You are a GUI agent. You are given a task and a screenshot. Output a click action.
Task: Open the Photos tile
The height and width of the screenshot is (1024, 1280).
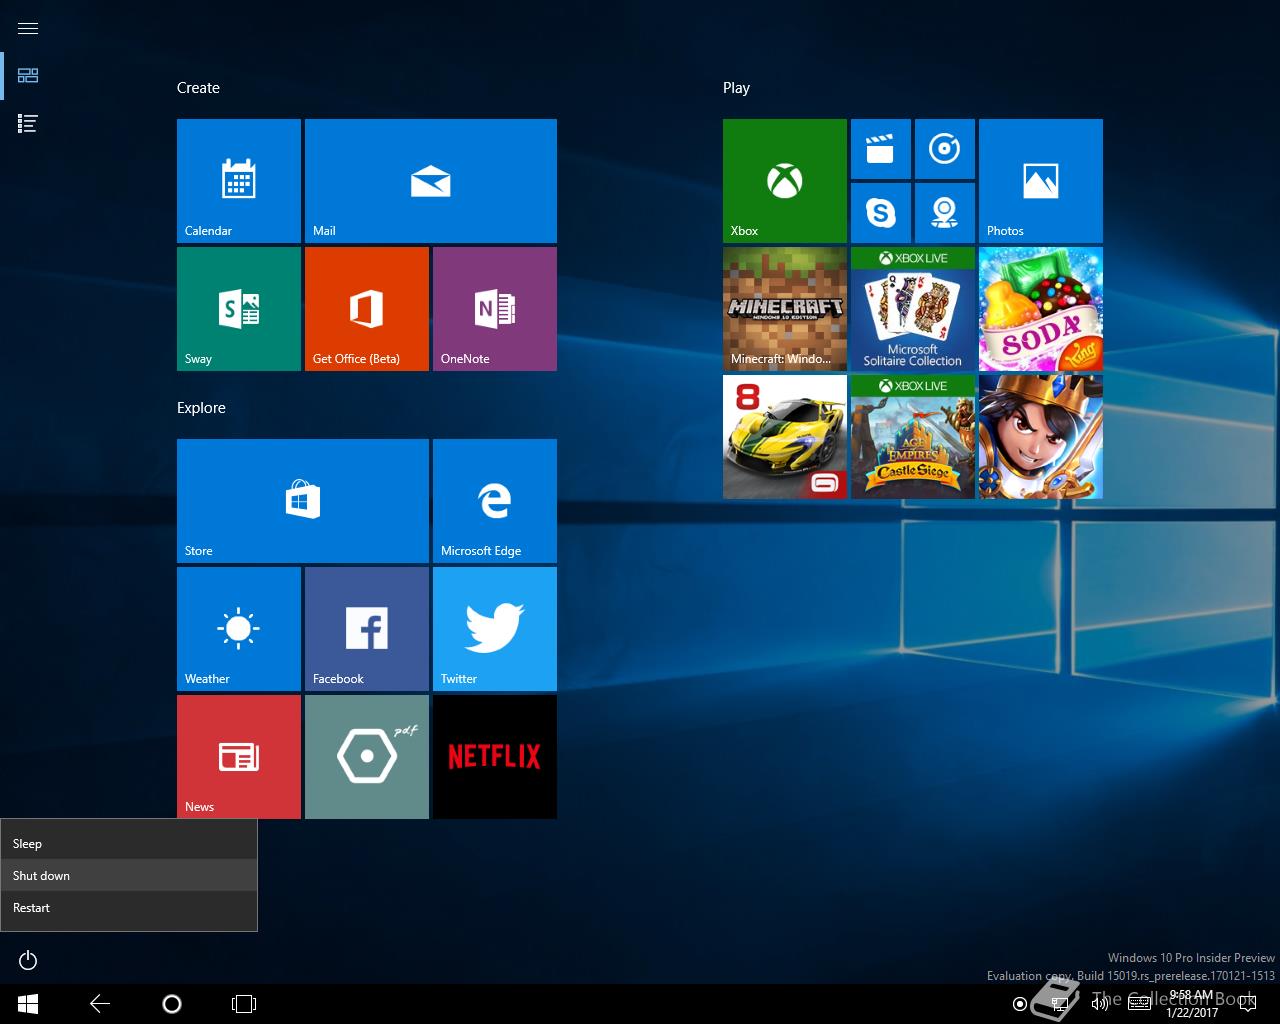click(1041, 181)
